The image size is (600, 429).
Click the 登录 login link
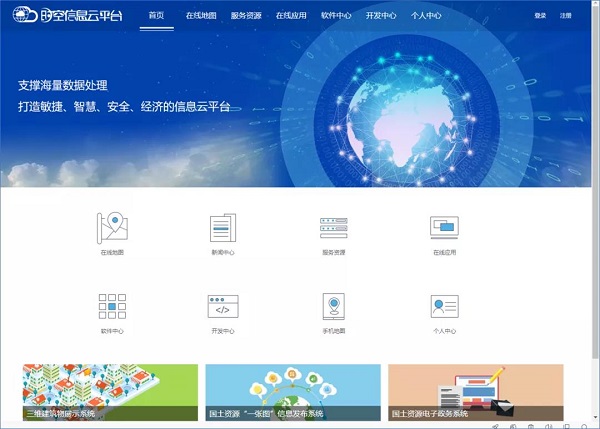540,16
